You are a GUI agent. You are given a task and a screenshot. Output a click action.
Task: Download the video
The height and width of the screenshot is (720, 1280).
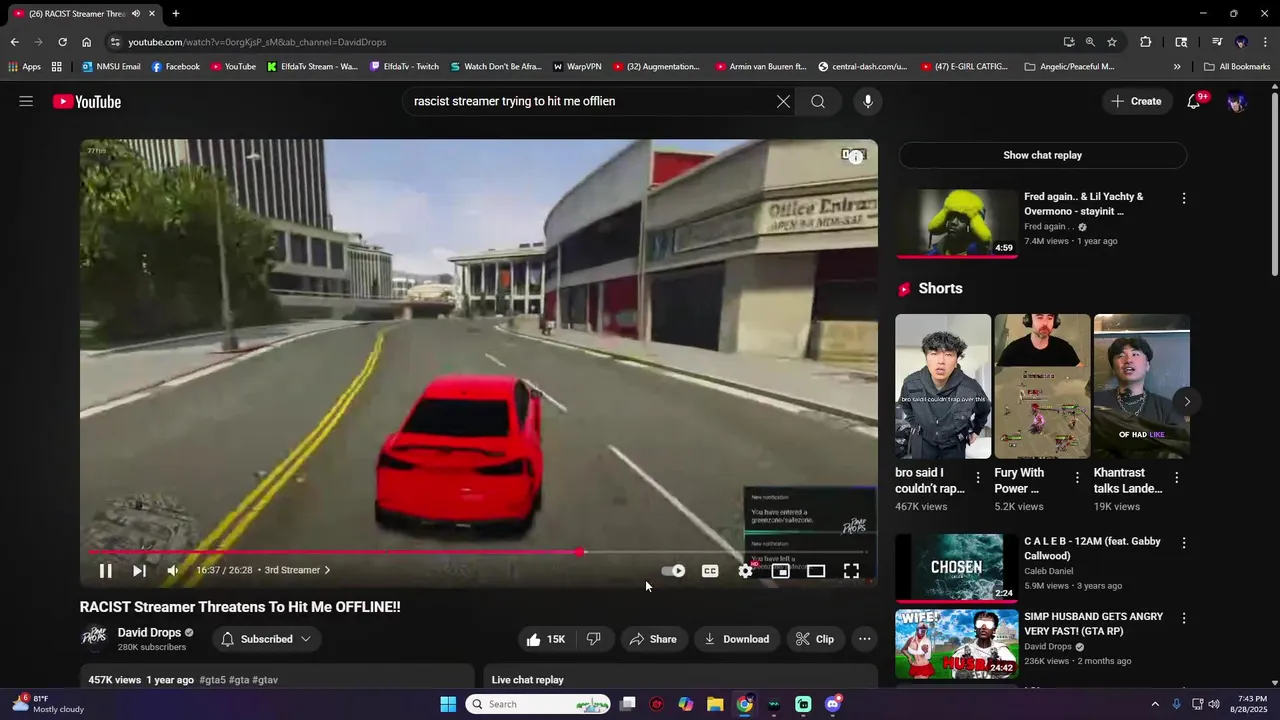[736, 639]
